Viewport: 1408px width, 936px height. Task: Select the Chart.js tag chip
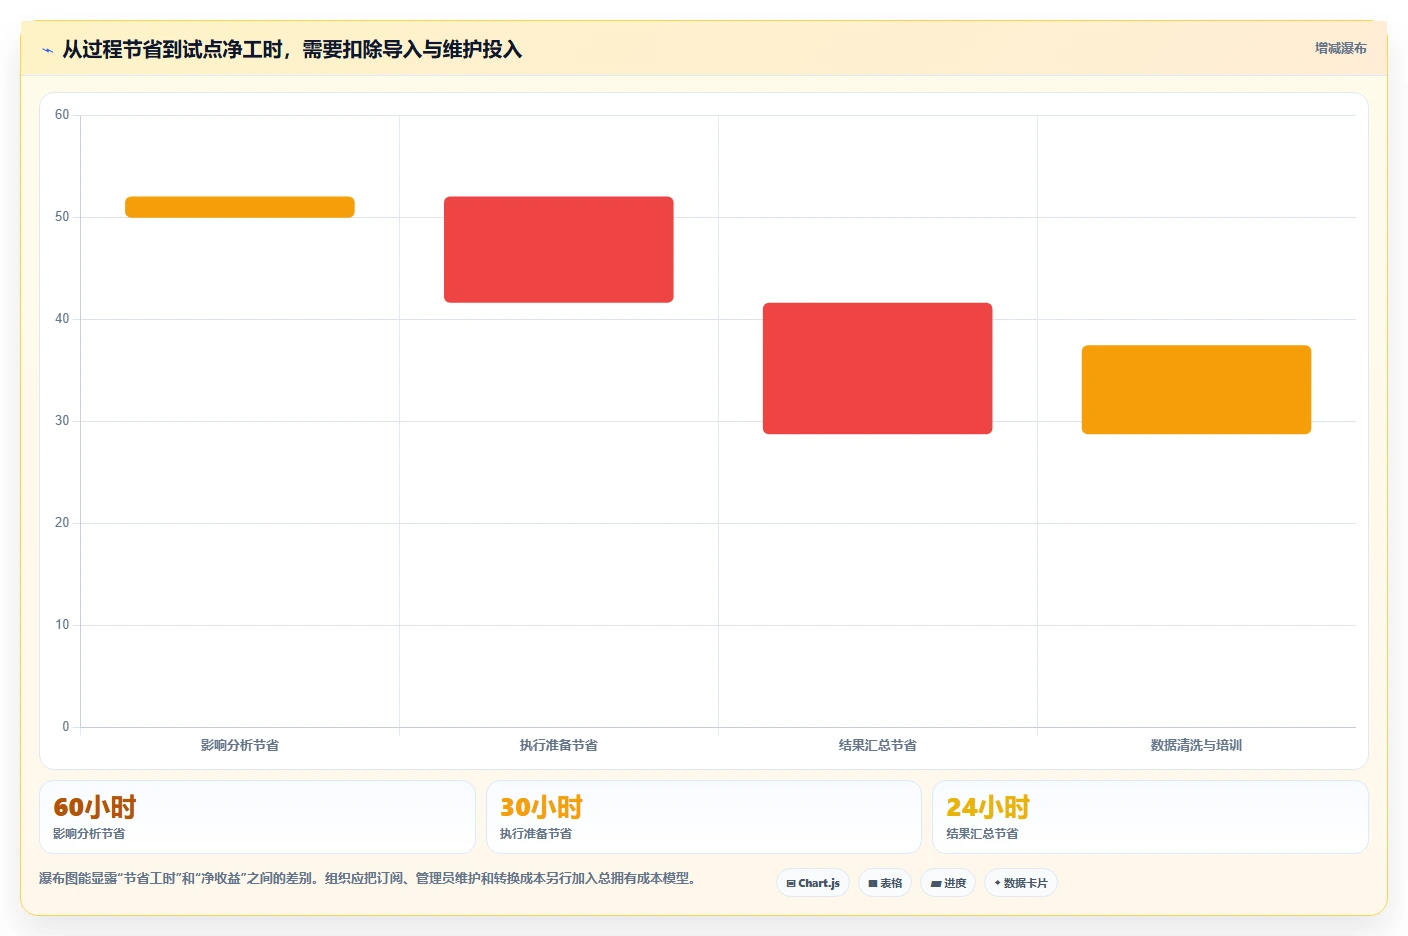[813, 883]
